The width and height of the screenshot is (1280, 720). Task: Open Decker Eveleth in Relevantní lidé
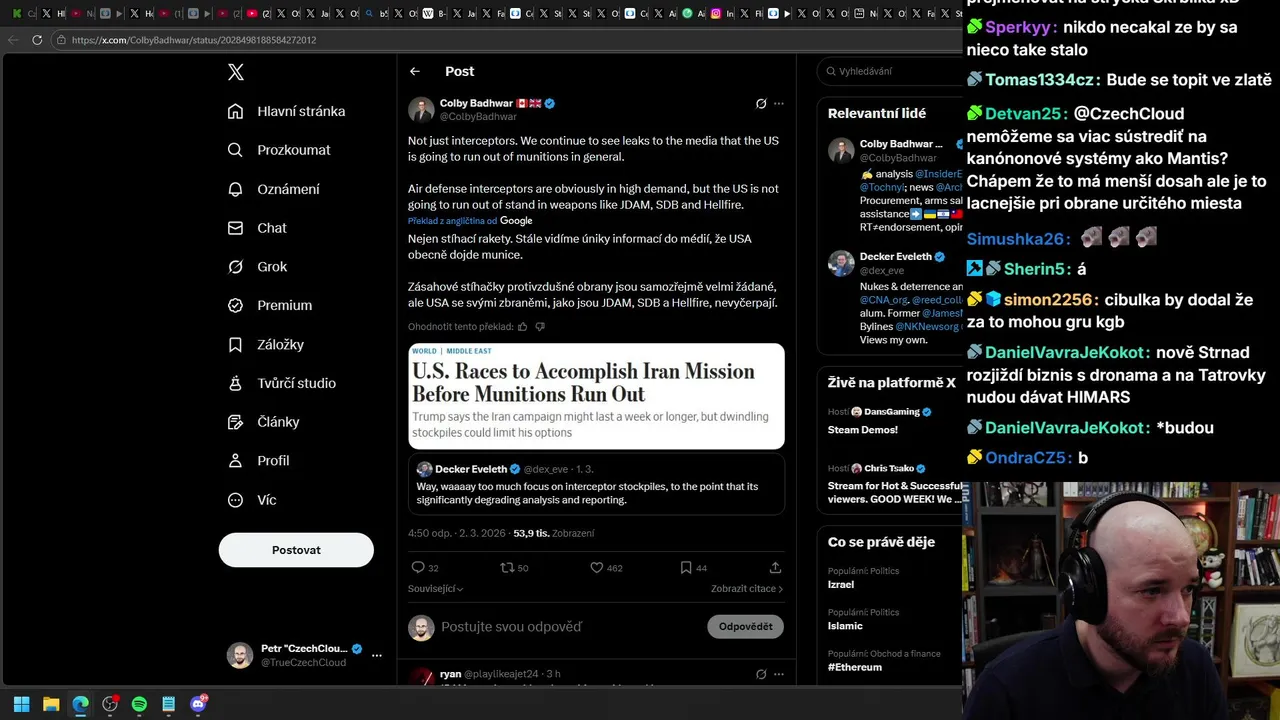(x=896, y=257)
